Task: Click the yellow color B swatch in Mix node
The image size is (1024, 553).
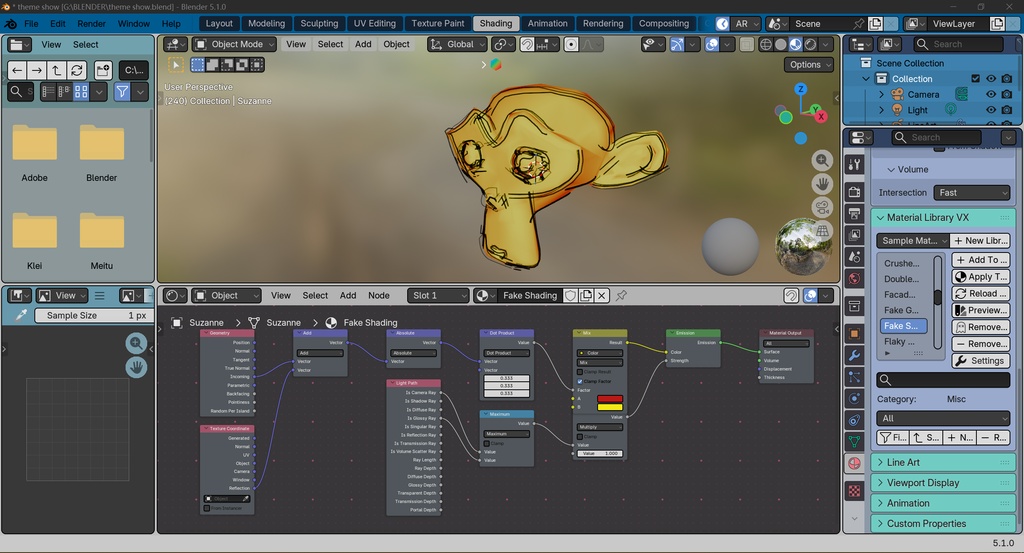Action: pos(610,407)
